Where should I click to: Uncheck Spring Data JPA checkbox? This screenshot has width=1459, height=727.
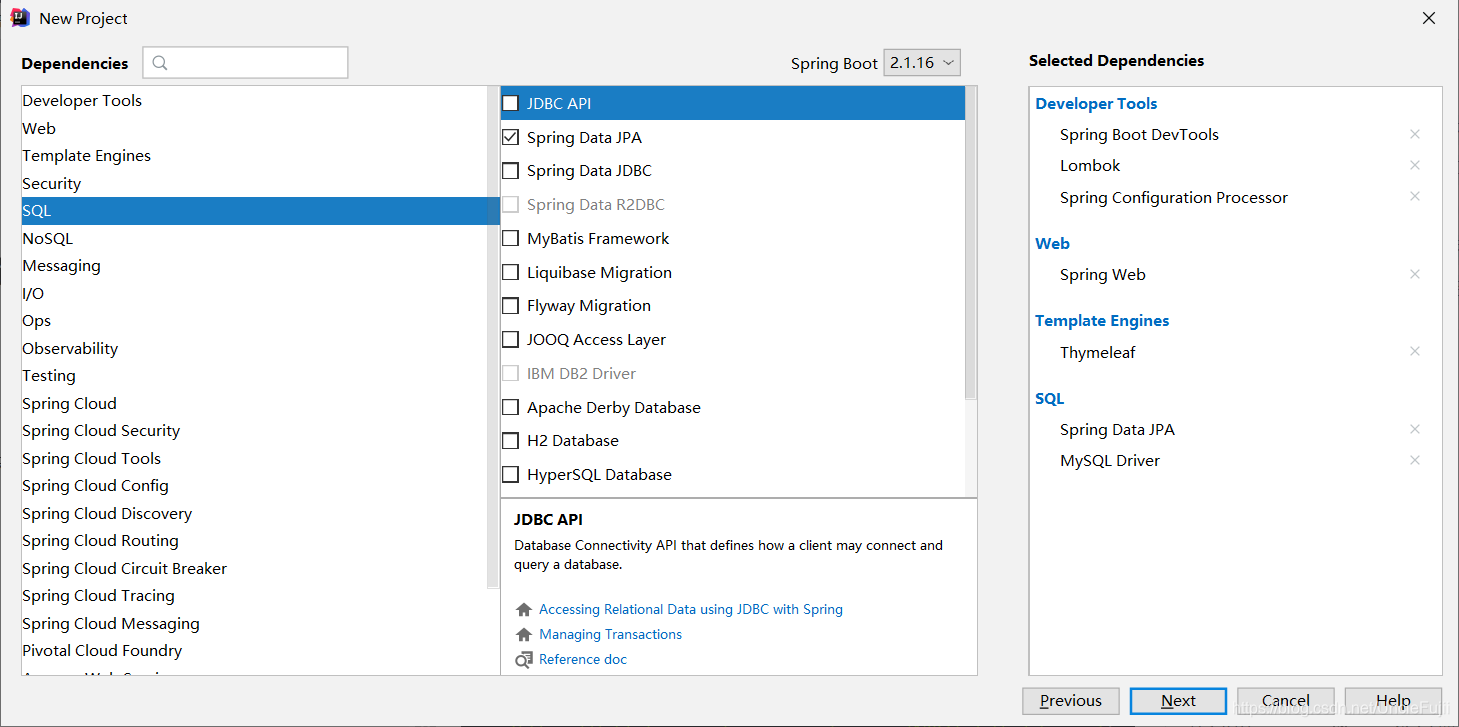click(x=510, y=137)
